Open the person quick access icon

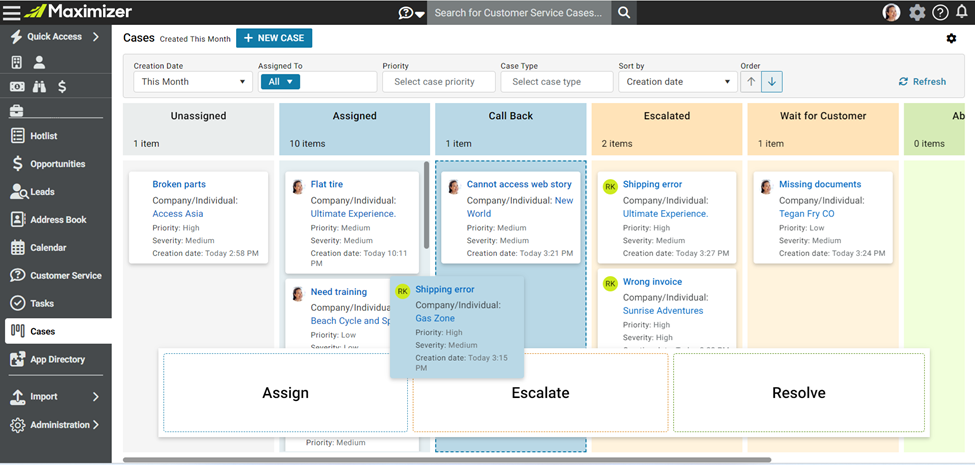click(39, 62)
